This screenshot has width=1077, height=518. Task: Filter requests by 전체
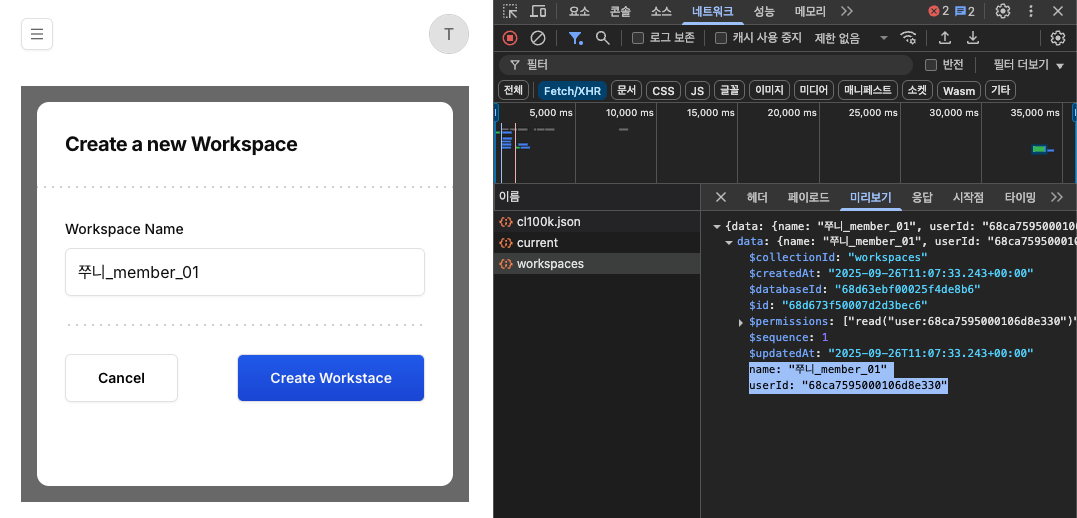click(513, 90)
